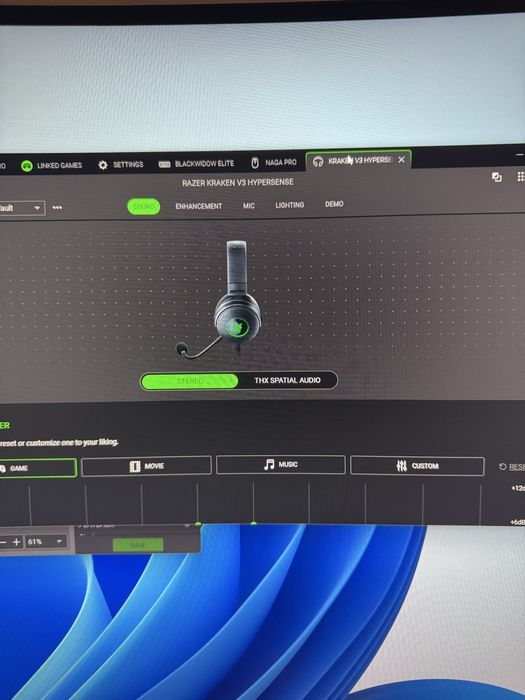
Task: Switch audio mode to THX Spatial Audio
Action: click(288, 380)
